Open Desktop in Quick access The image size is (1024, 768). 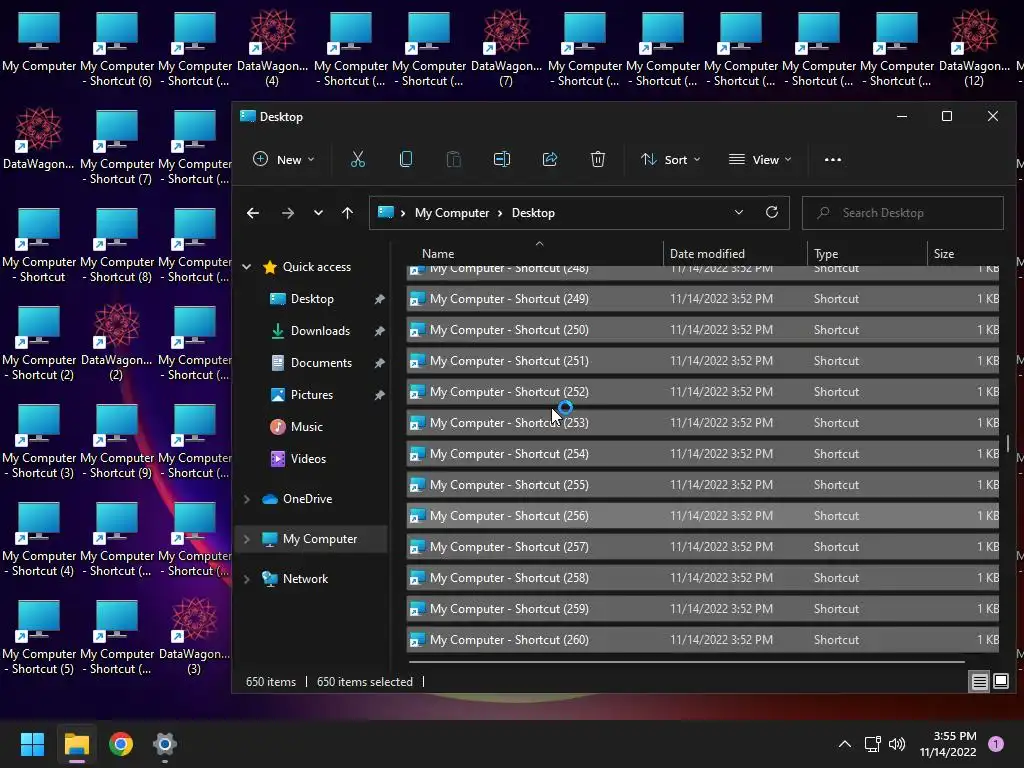[312, 298]
